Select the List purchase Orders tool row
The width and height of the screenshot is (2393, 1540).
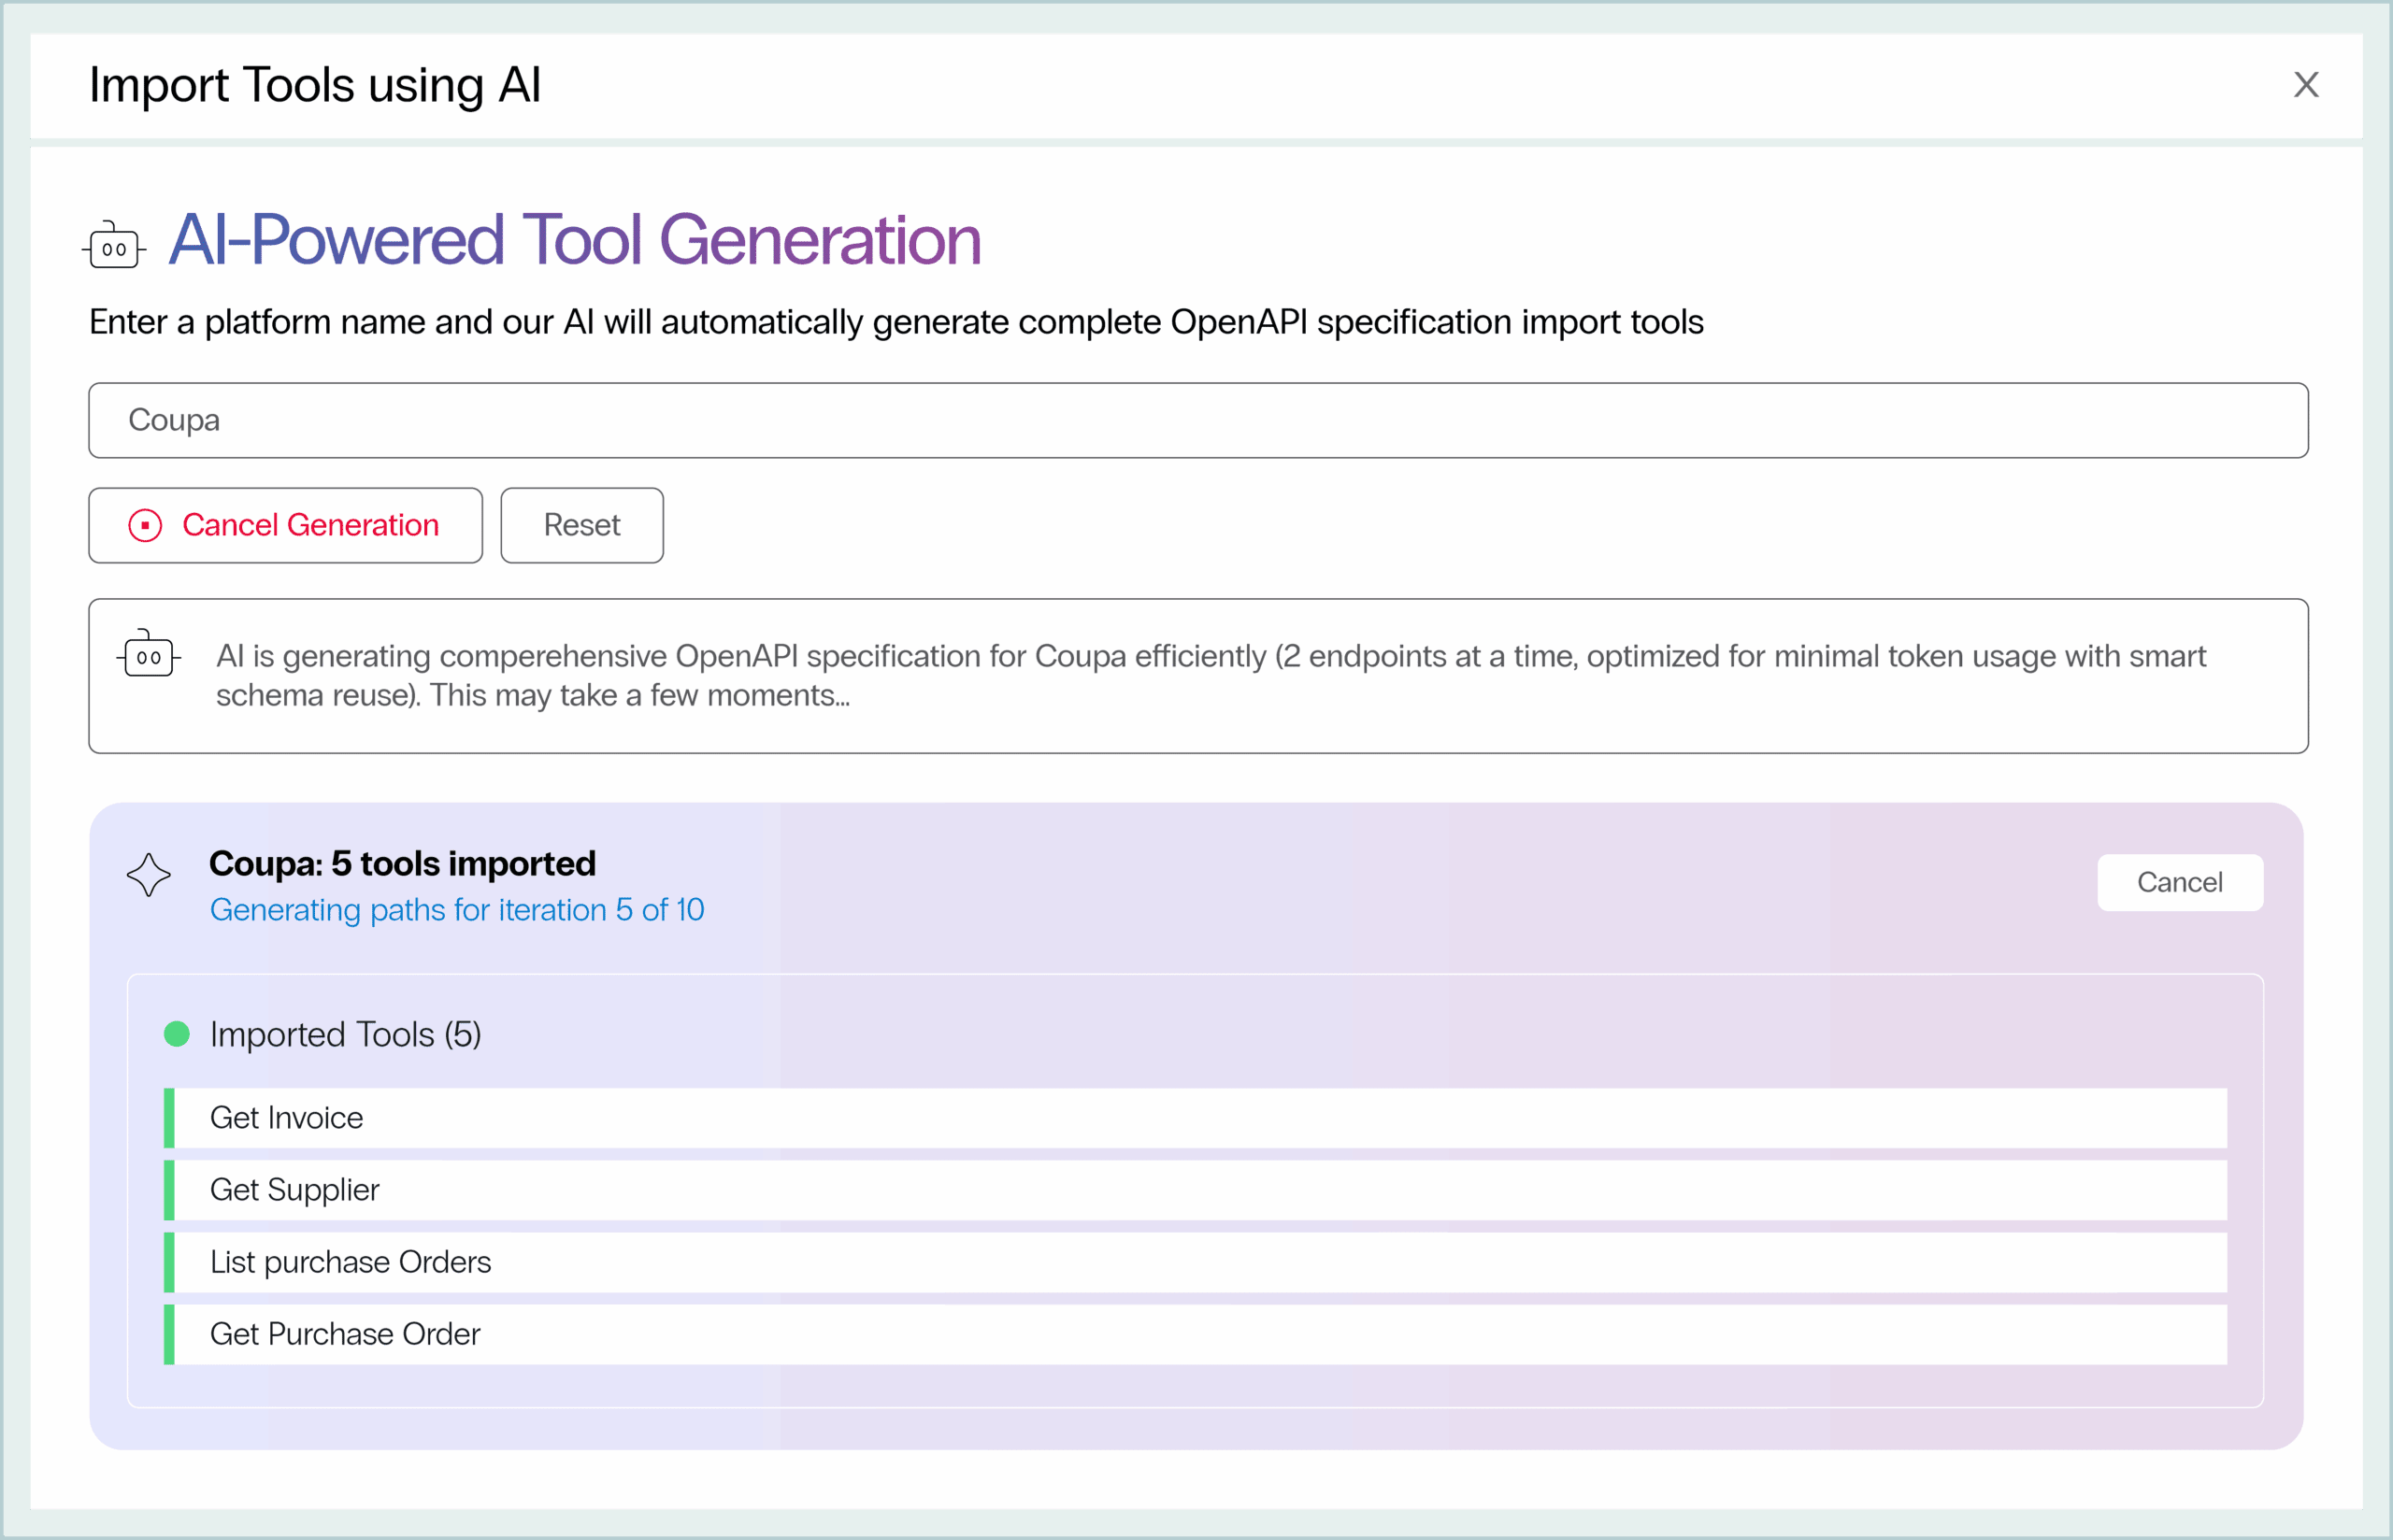tap(1195, 1262)
